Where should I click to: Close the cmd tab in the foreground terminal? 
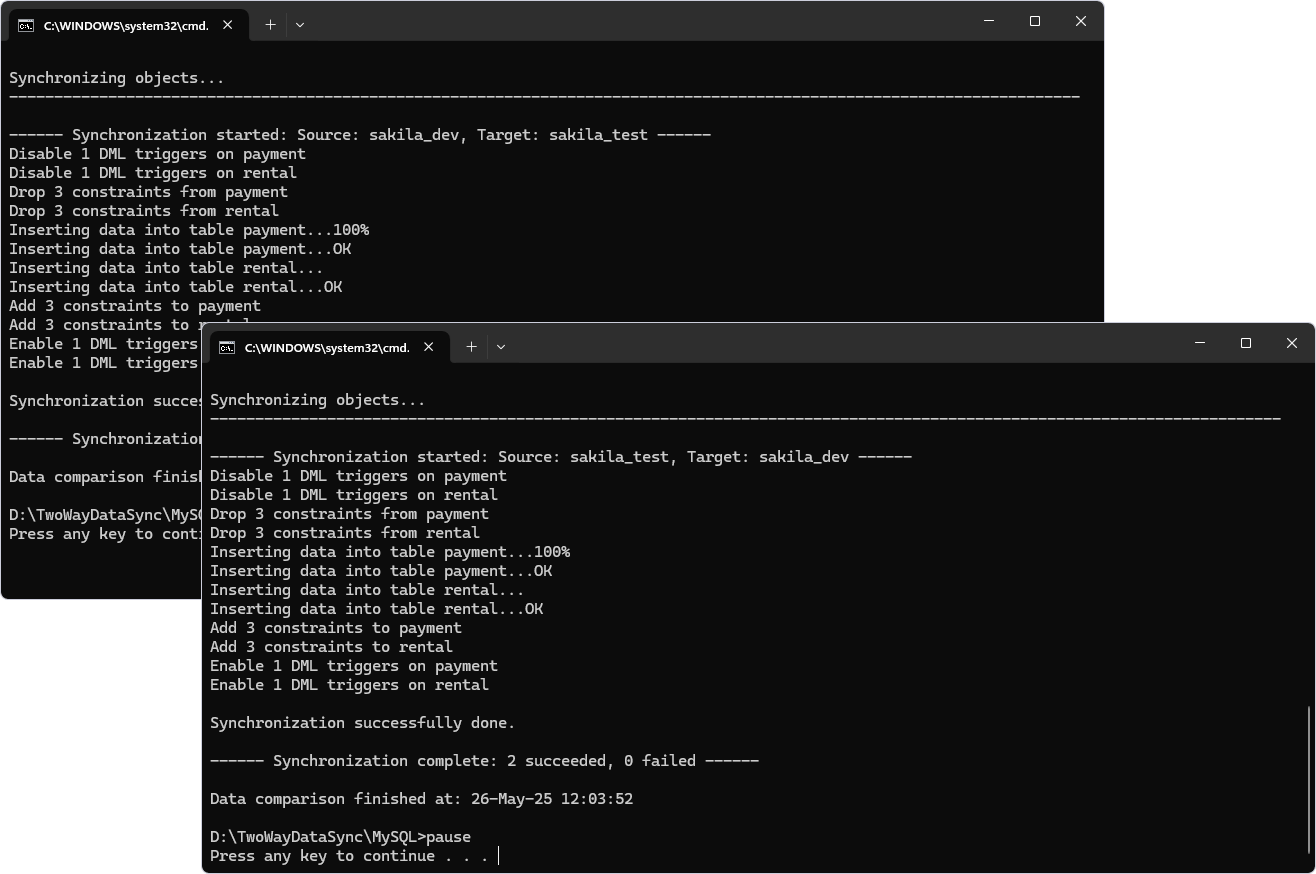point(429,347)
